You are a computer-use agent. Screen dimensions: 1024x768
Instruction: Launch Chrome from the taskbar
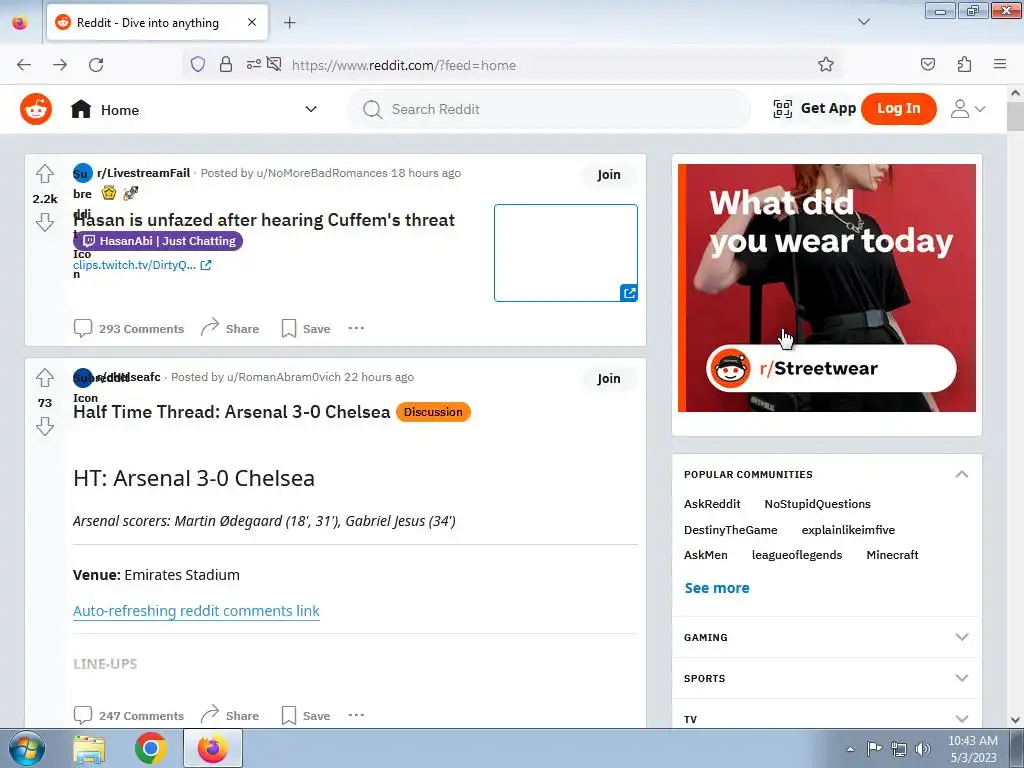coord(151,748)
